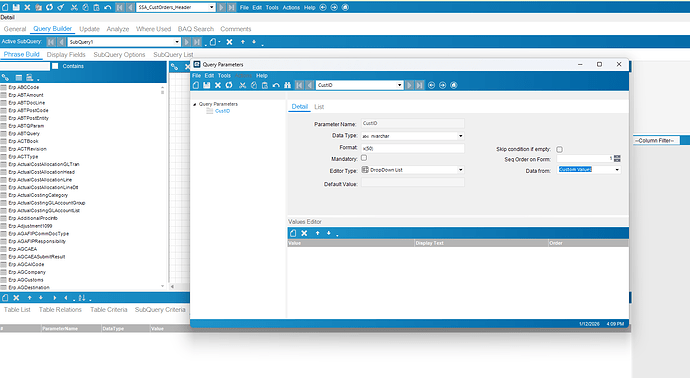The width and height of the screenshot is (690, 378).
Task: Move the value up in the Values Editor
Action: 317,233
